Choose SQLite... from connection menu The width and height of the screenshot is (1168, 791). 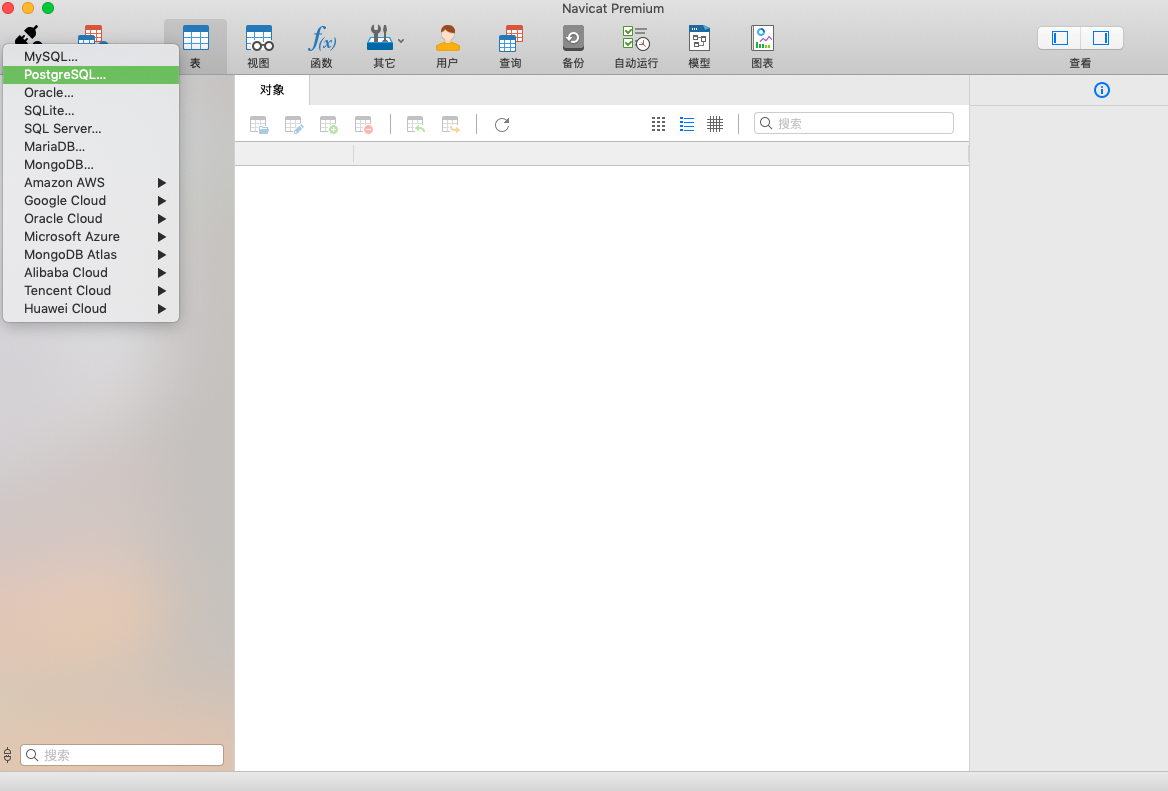(91, 110)
